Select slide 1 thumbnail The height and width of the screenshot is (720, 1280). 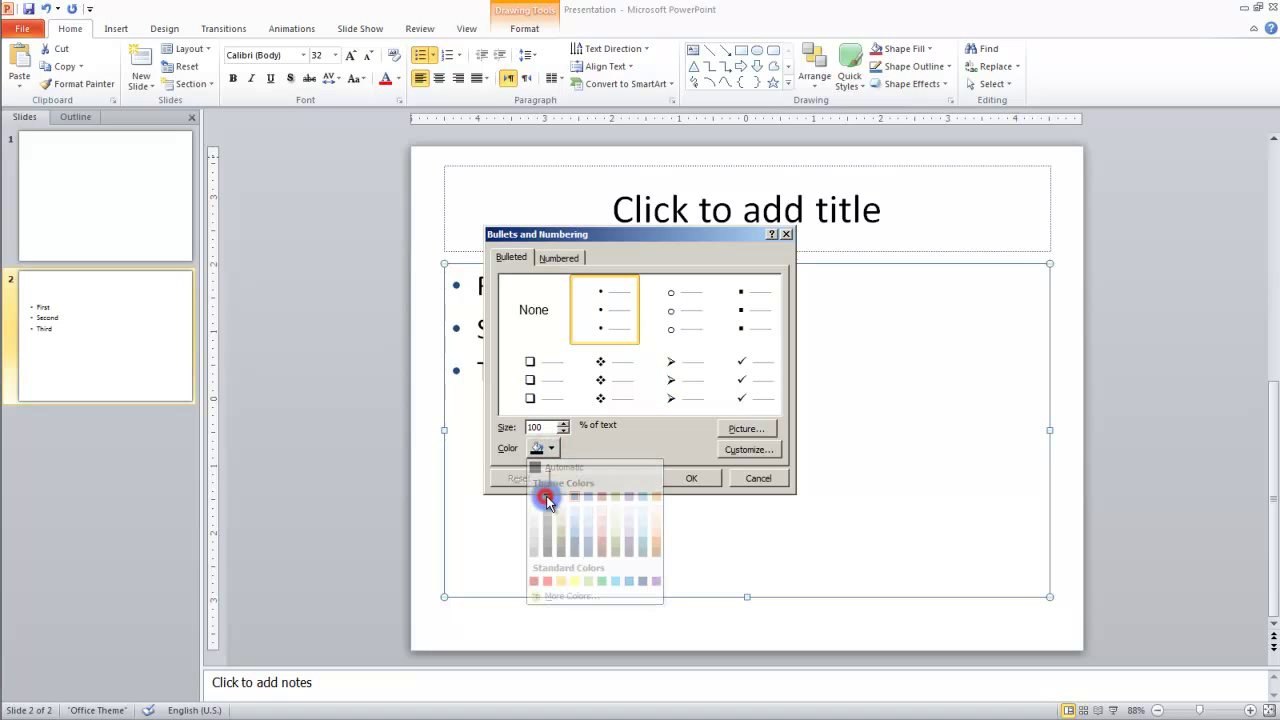point(105,196)
